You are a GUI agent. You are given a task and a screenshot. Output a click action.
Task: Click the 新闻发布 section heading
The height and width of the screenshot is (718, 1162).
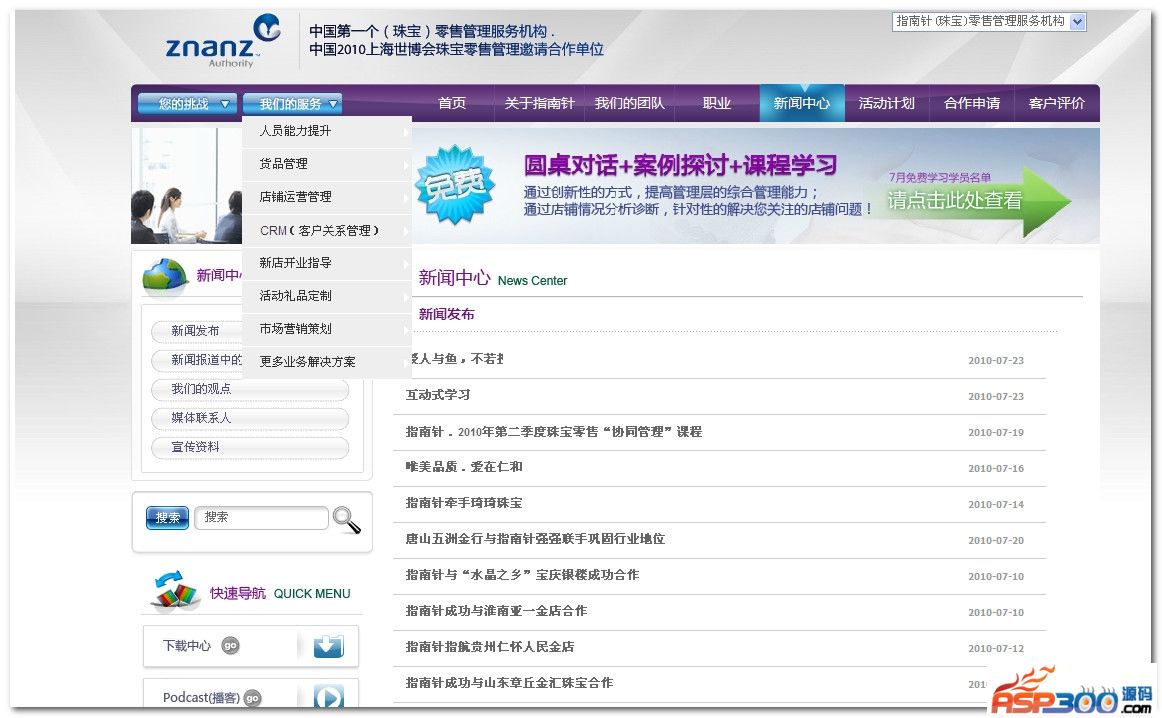[446, 314]
